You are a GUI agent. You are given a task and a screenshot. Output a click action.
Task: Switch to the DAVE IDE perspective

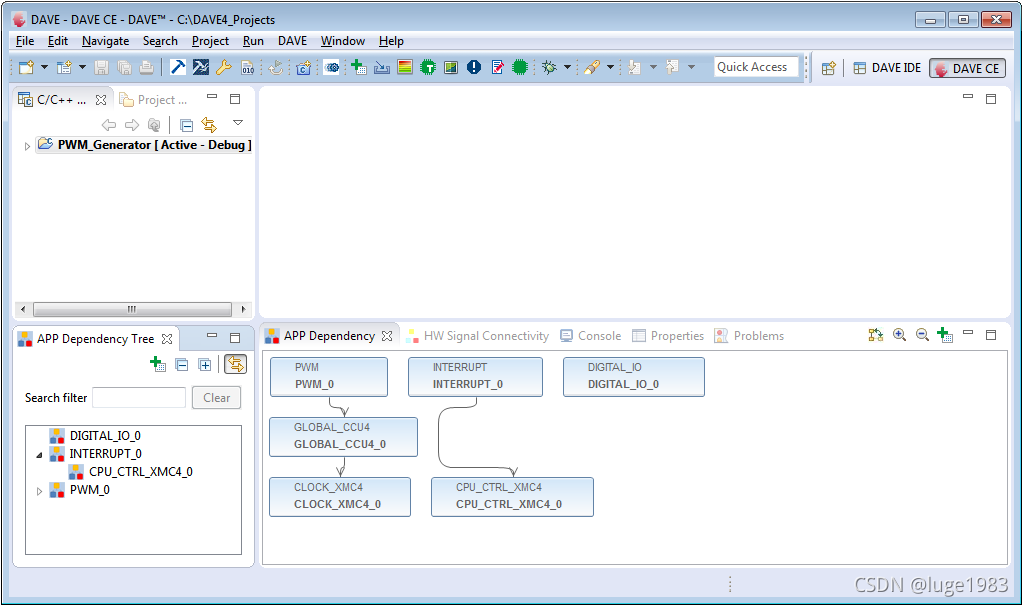(x=887, y=68)
